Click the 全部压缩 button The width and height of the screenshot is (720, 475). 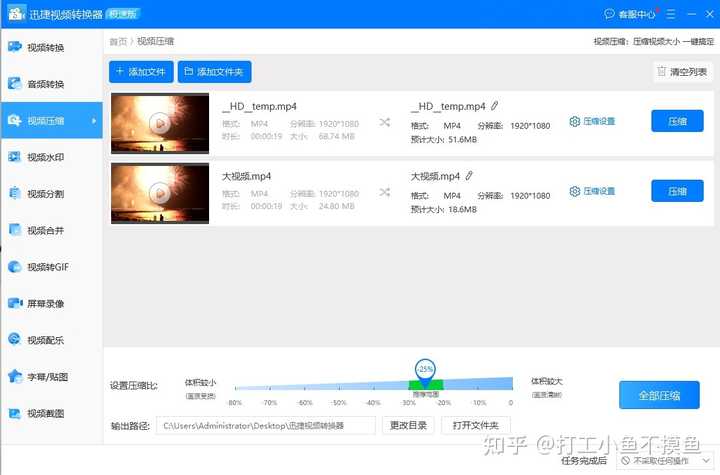pyautogui.click(x=659, y=395)
